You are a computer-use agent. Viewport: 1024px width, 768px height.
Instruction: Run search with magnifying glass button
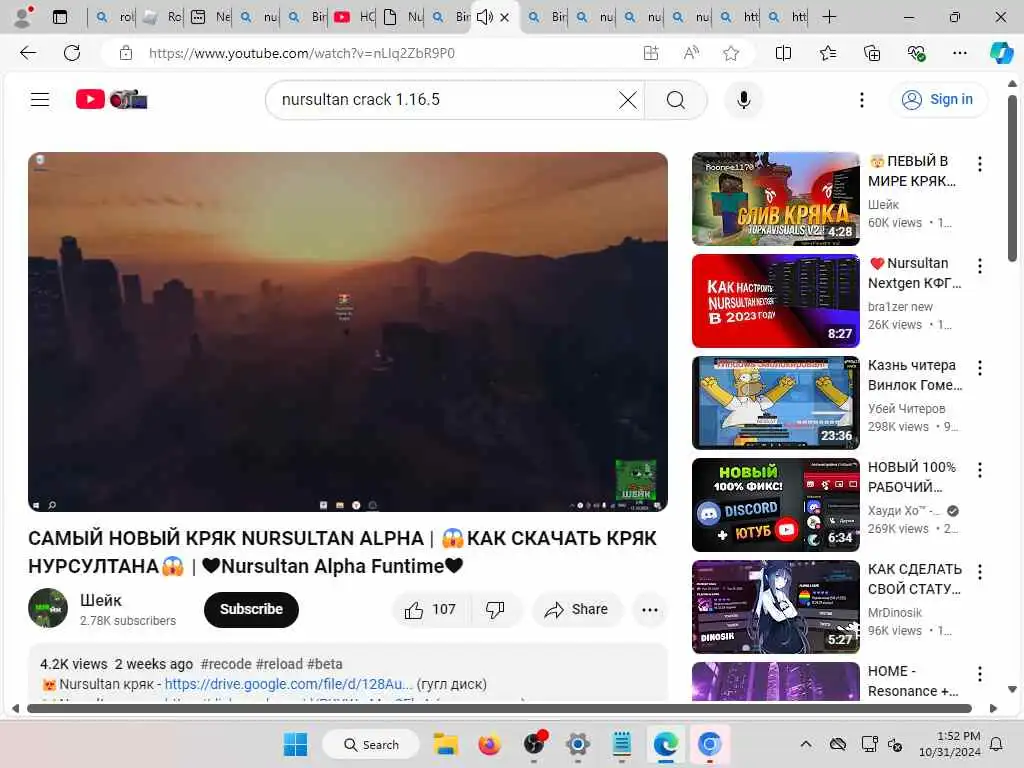[676, 100]
